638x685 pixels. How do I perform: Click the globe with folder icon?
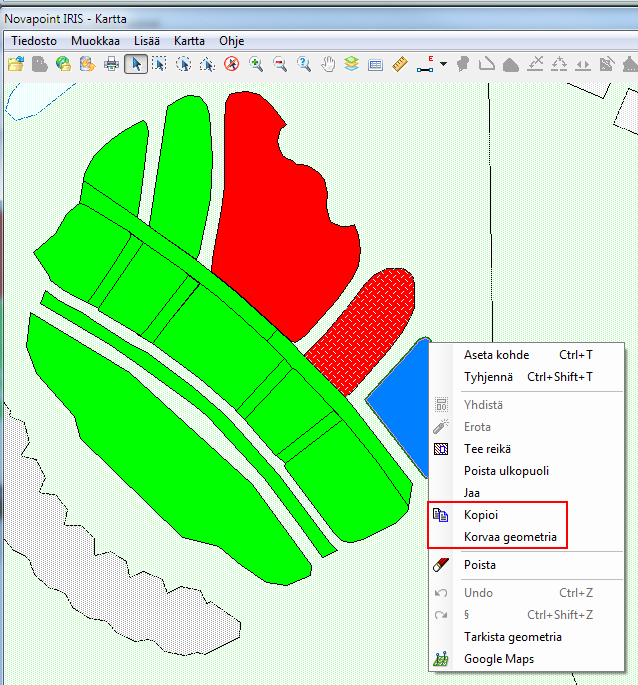click(x=64, y=64)
